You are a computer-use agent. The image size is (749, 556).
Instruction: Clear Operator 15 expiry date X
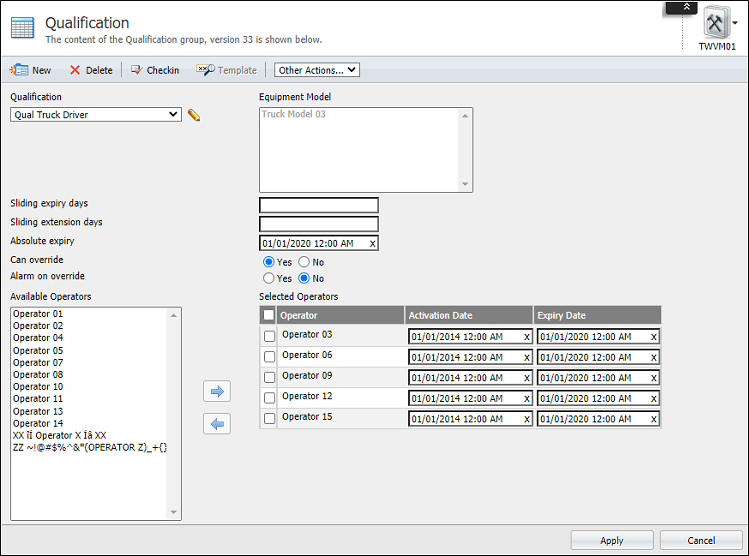pos(654,419)
